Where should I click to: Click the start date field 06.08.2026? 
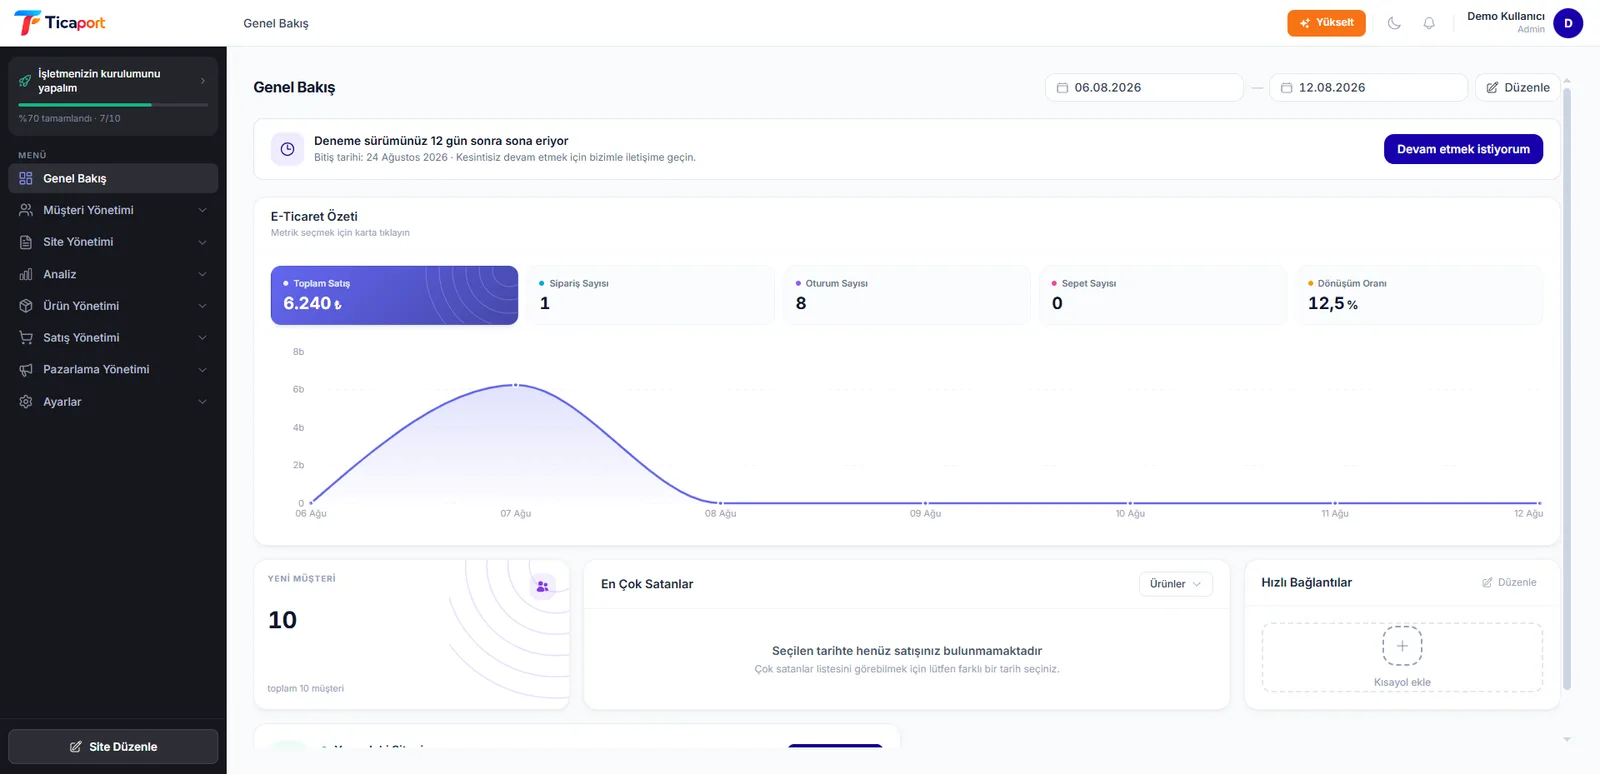pyautogui.click(x=1144, y=88)
